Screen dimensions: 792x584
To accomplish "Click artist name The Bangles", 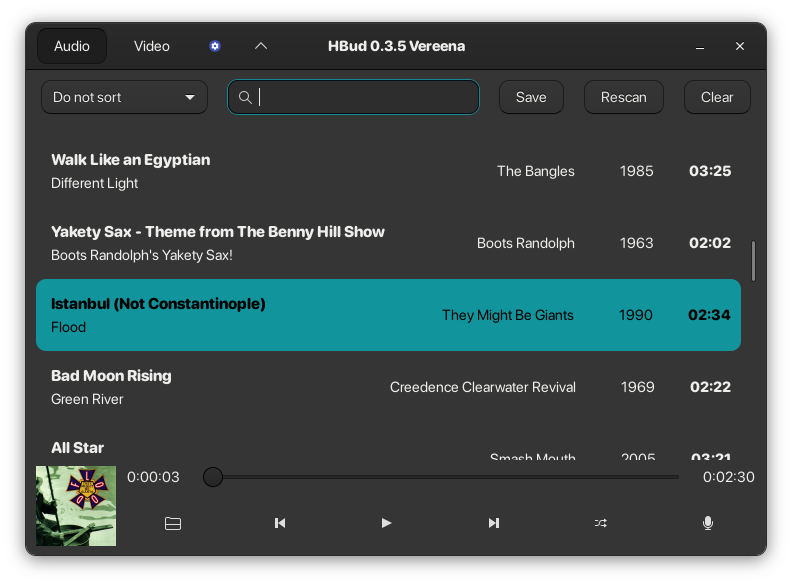I will coord(535,171).
